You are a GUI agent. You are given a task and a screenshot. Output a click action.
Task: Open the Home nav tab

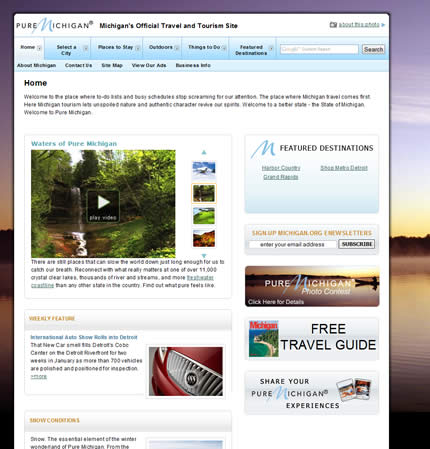(x=28, y=47)
